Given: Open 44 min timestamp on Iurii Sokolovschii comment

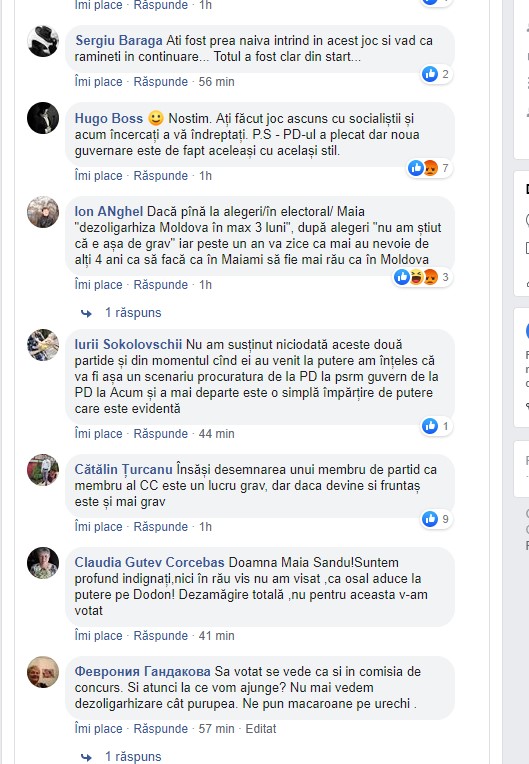Looking at the screenshot, I should coord(216,434).
